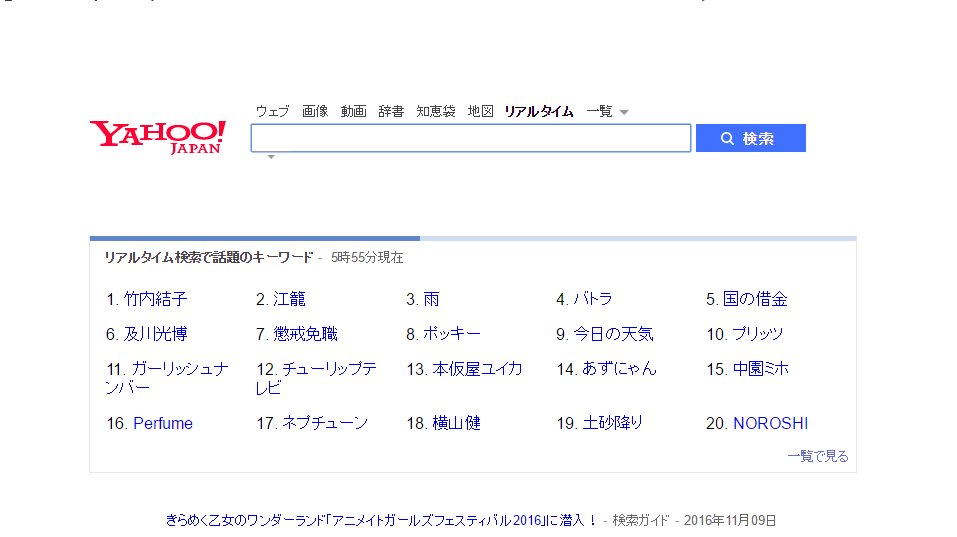Open trending keyword 今日の天気
The width and height of the screenshot is (957, 537).
(x=613, y=334)
